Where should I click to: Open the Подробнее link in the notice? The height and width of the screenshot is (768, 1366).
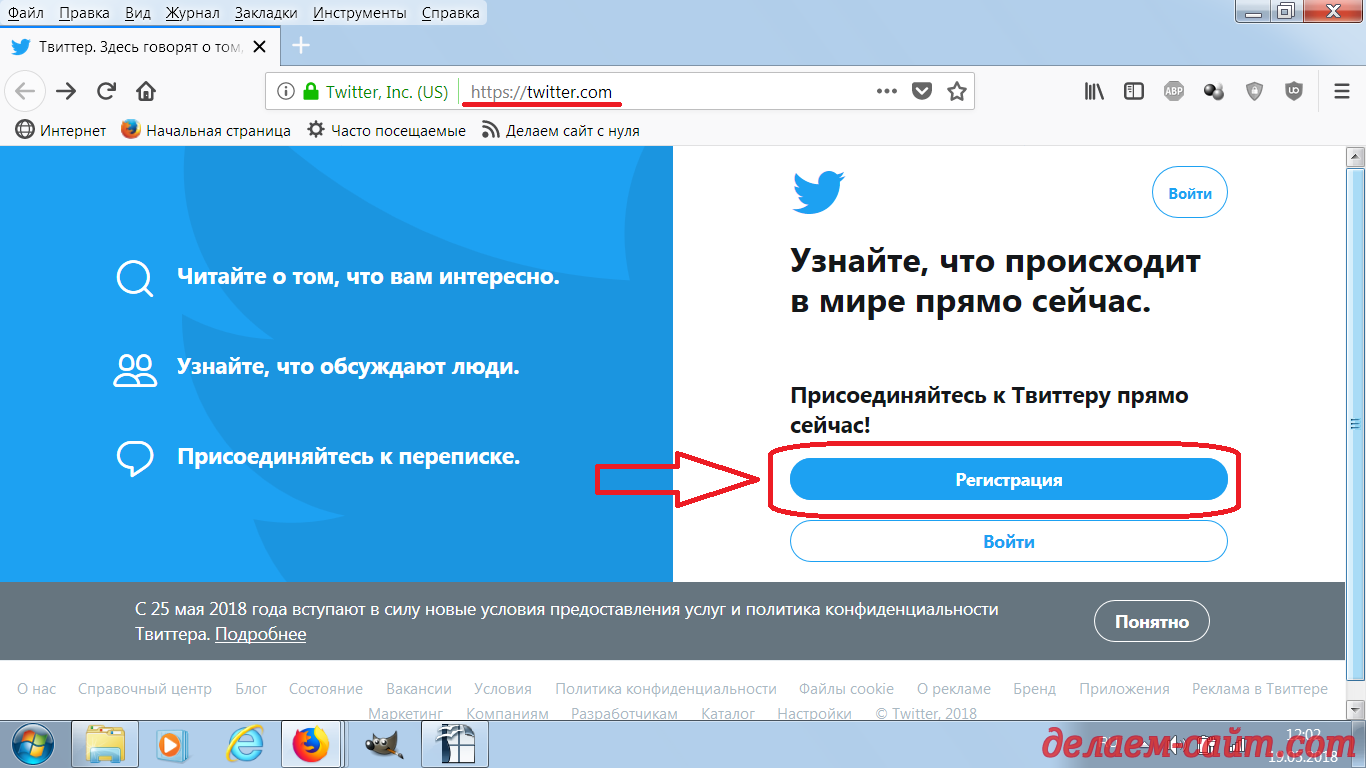tap(260, 634)
